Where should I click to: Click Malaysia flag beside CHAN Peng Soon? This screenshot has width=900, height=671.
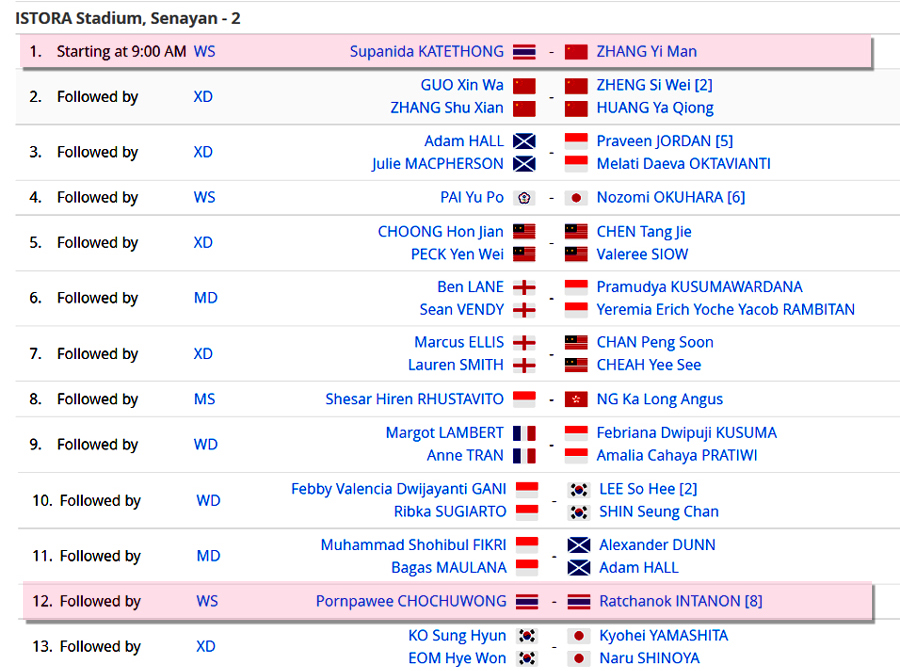tap(576, 343)
